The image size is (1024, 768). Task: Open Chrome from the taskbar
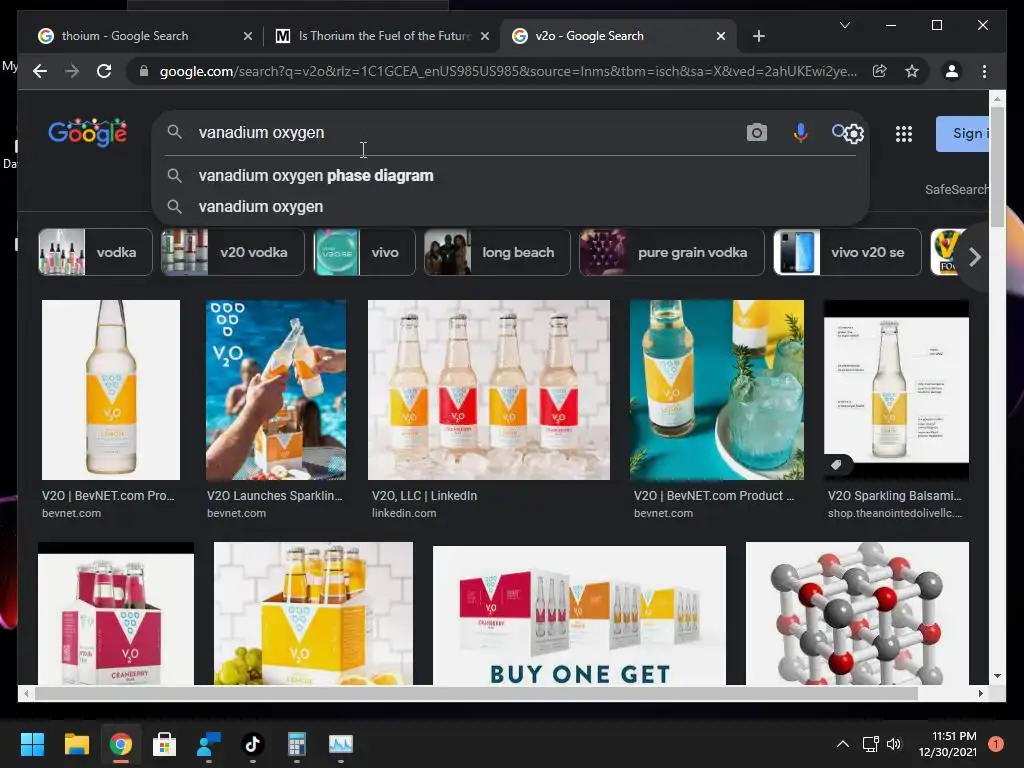120,744
